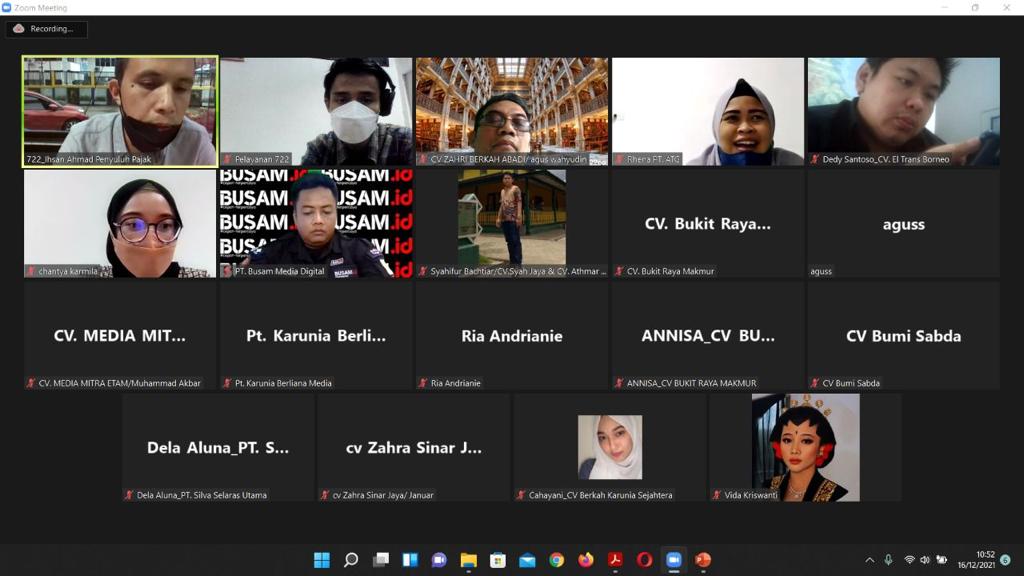
Task: Open taskbar Search magnifier icon
Action: click(351, 560)
